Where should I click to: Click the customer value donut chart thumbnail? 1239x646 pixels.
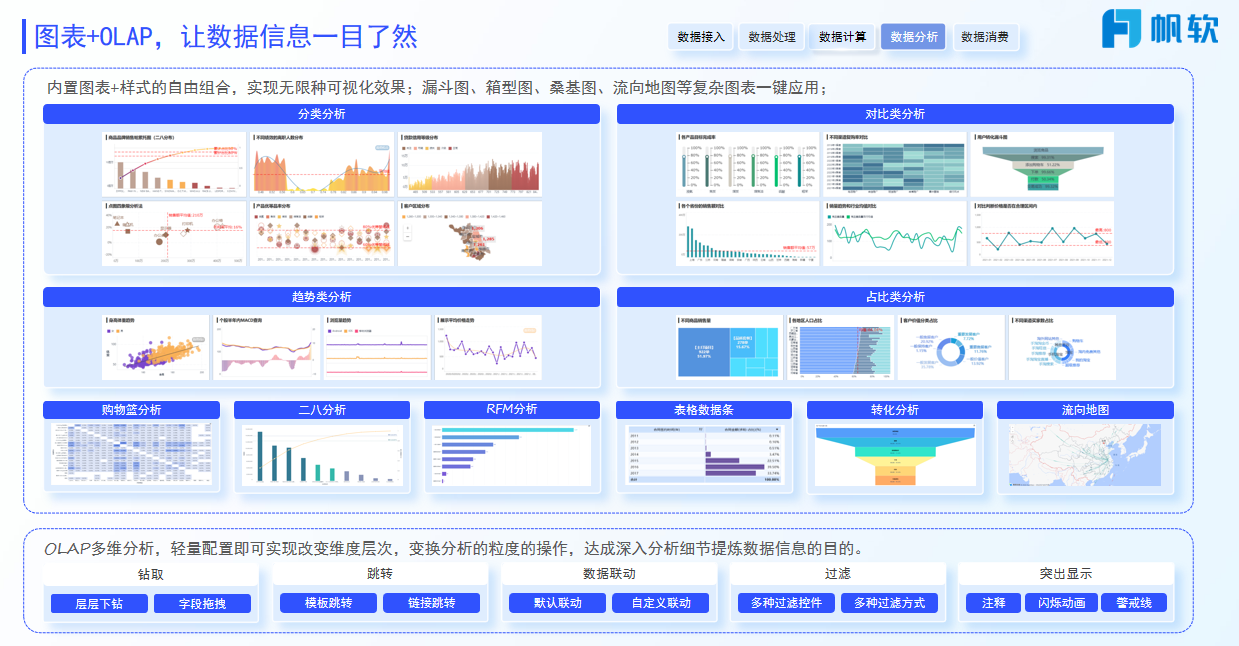pos(951,347)
